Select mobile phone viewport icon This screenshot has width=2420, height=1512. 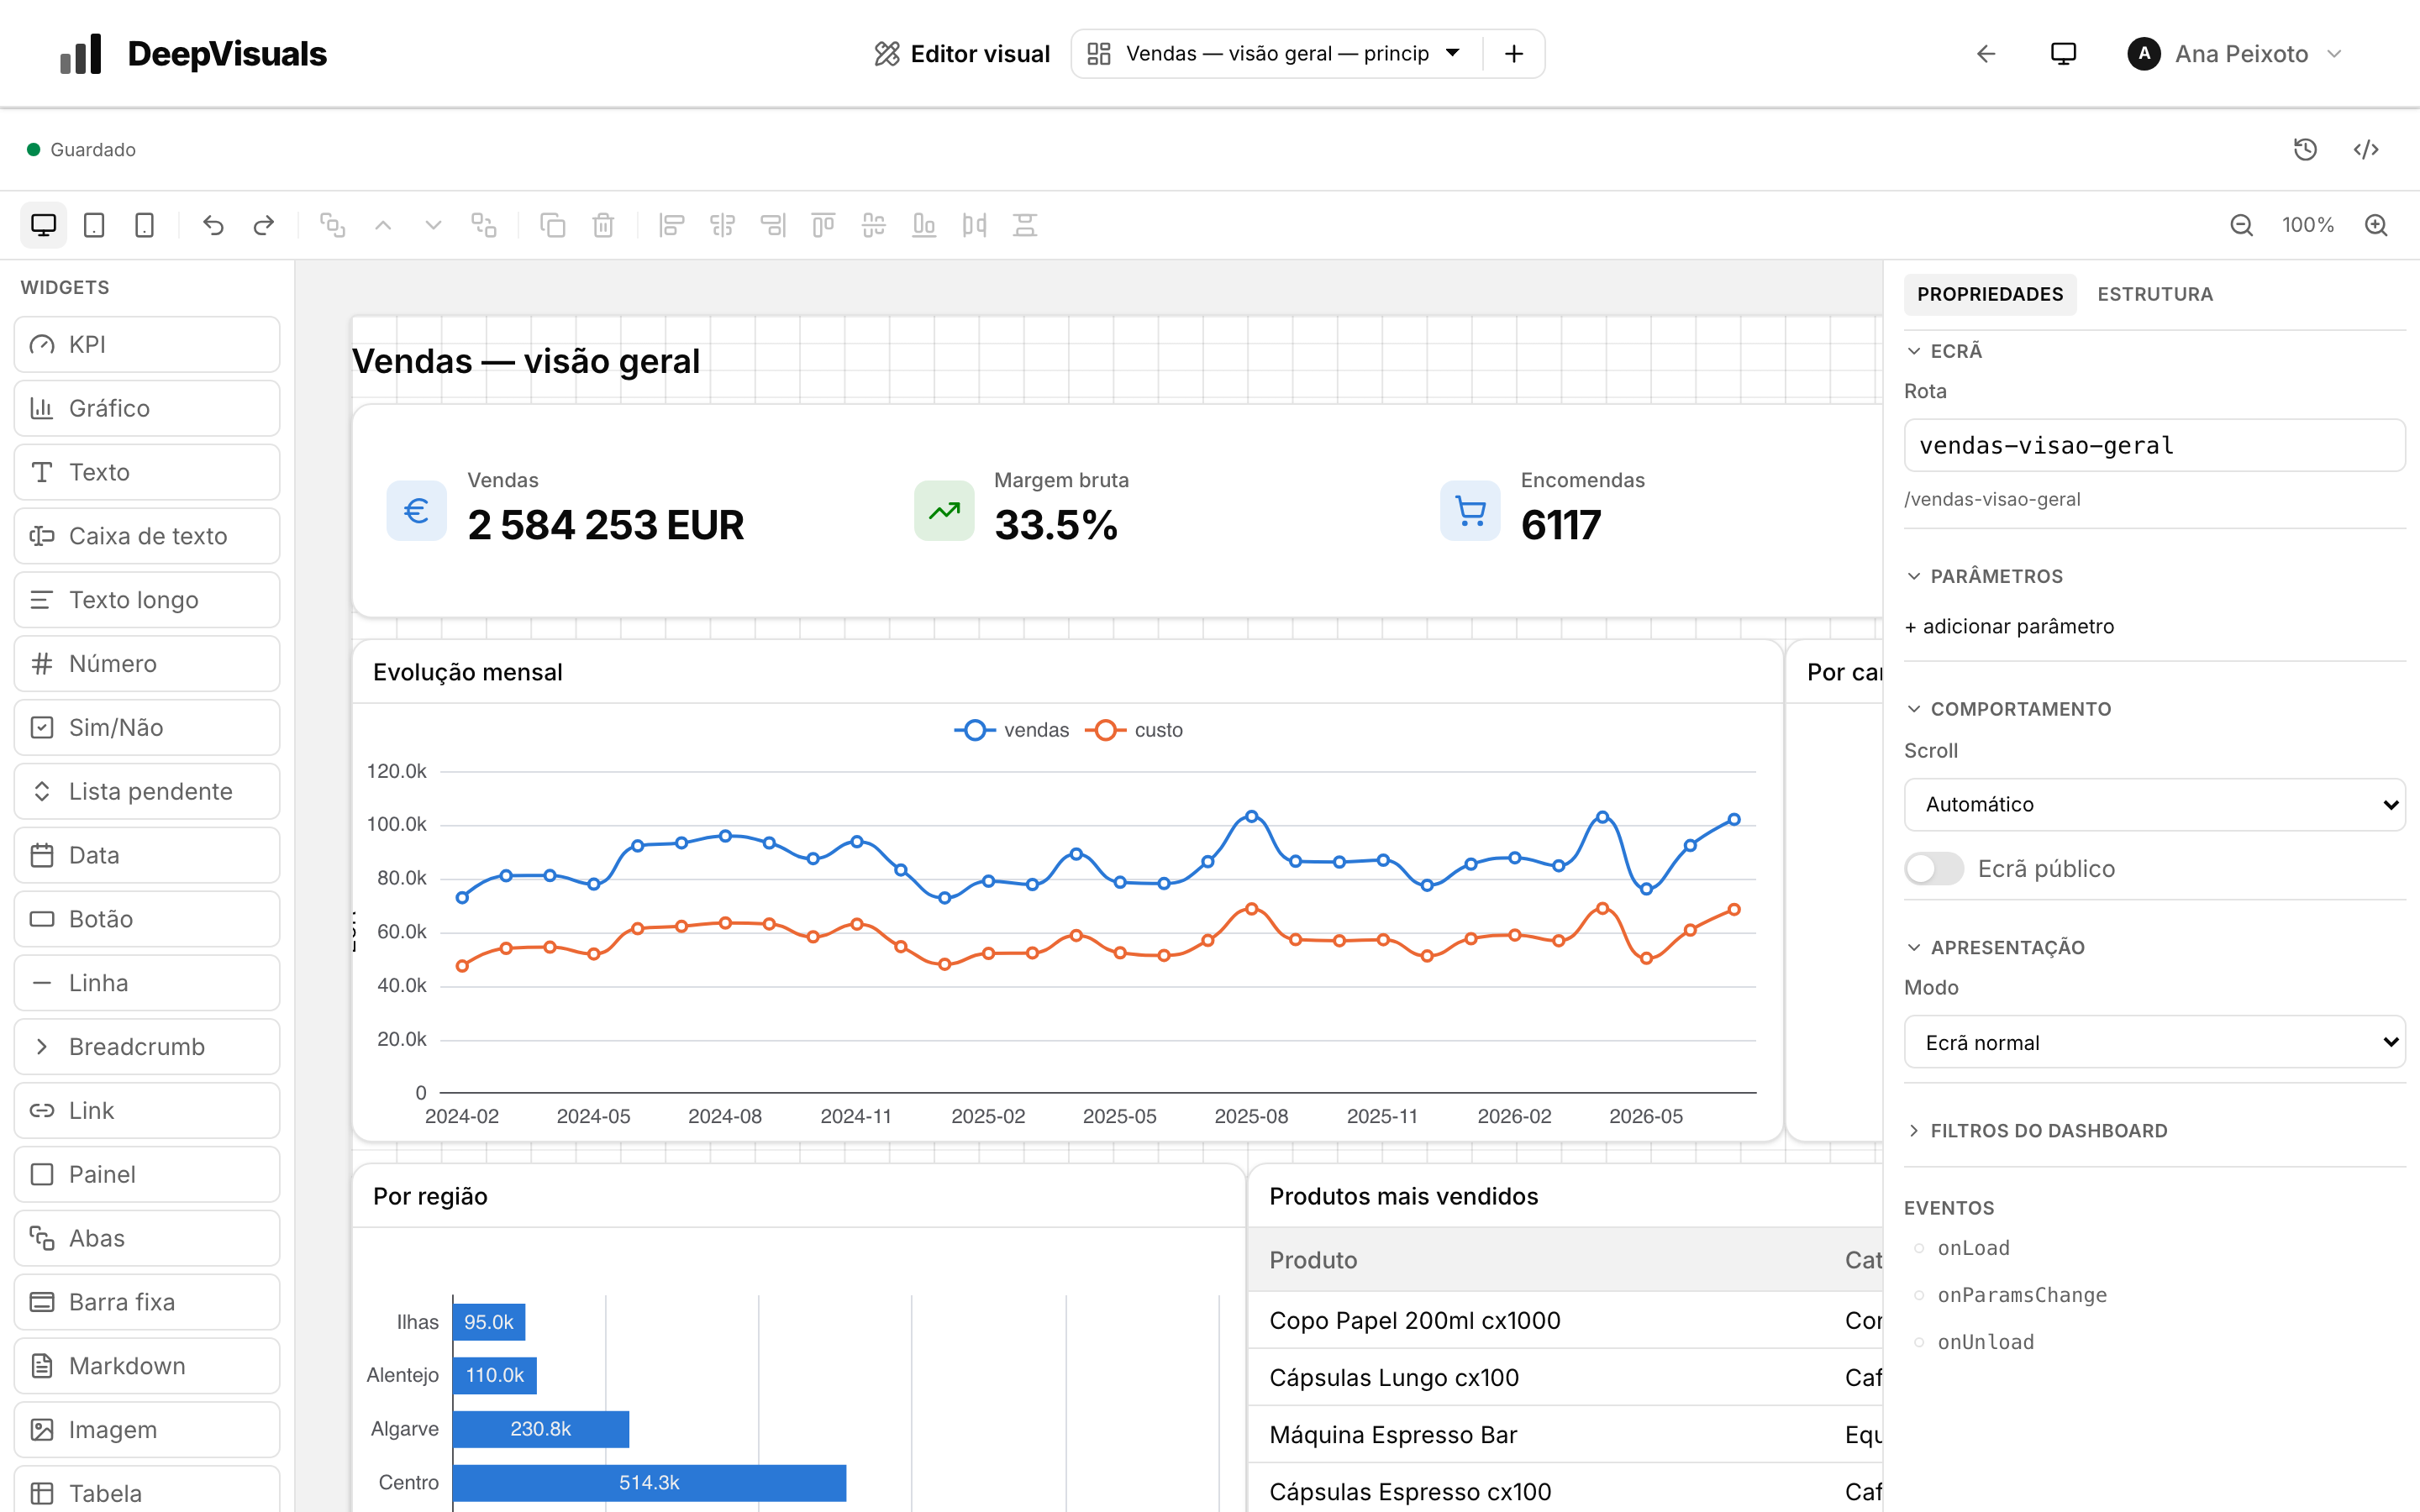coord(144,225)
